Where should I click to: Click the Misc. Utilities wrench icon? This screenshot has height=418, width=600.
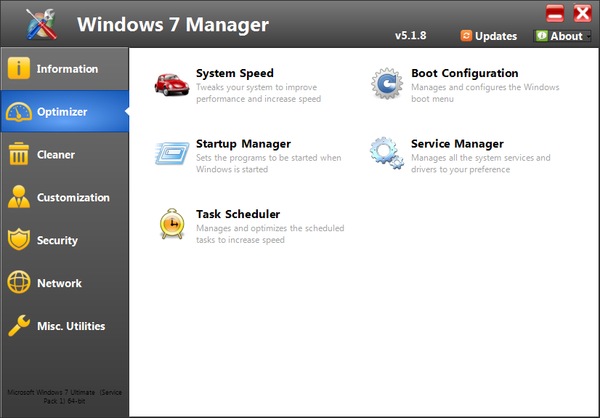[19, 326]
